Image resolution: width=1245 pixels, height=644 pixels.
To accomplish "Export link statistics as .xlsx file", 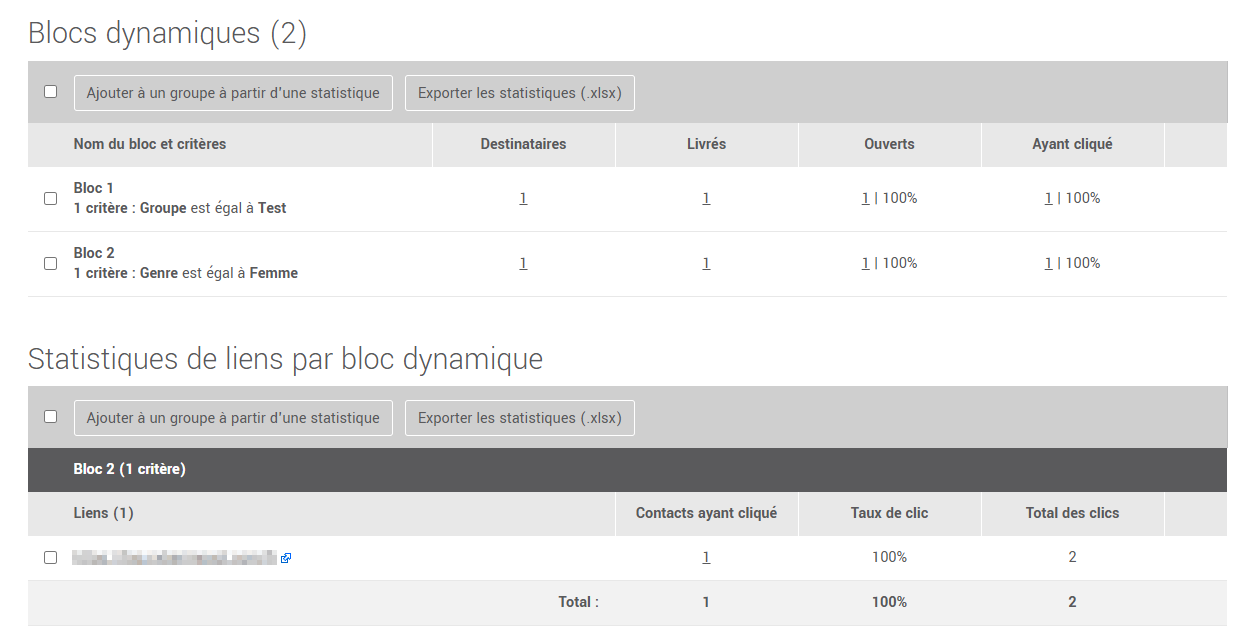I will [519, 417].
